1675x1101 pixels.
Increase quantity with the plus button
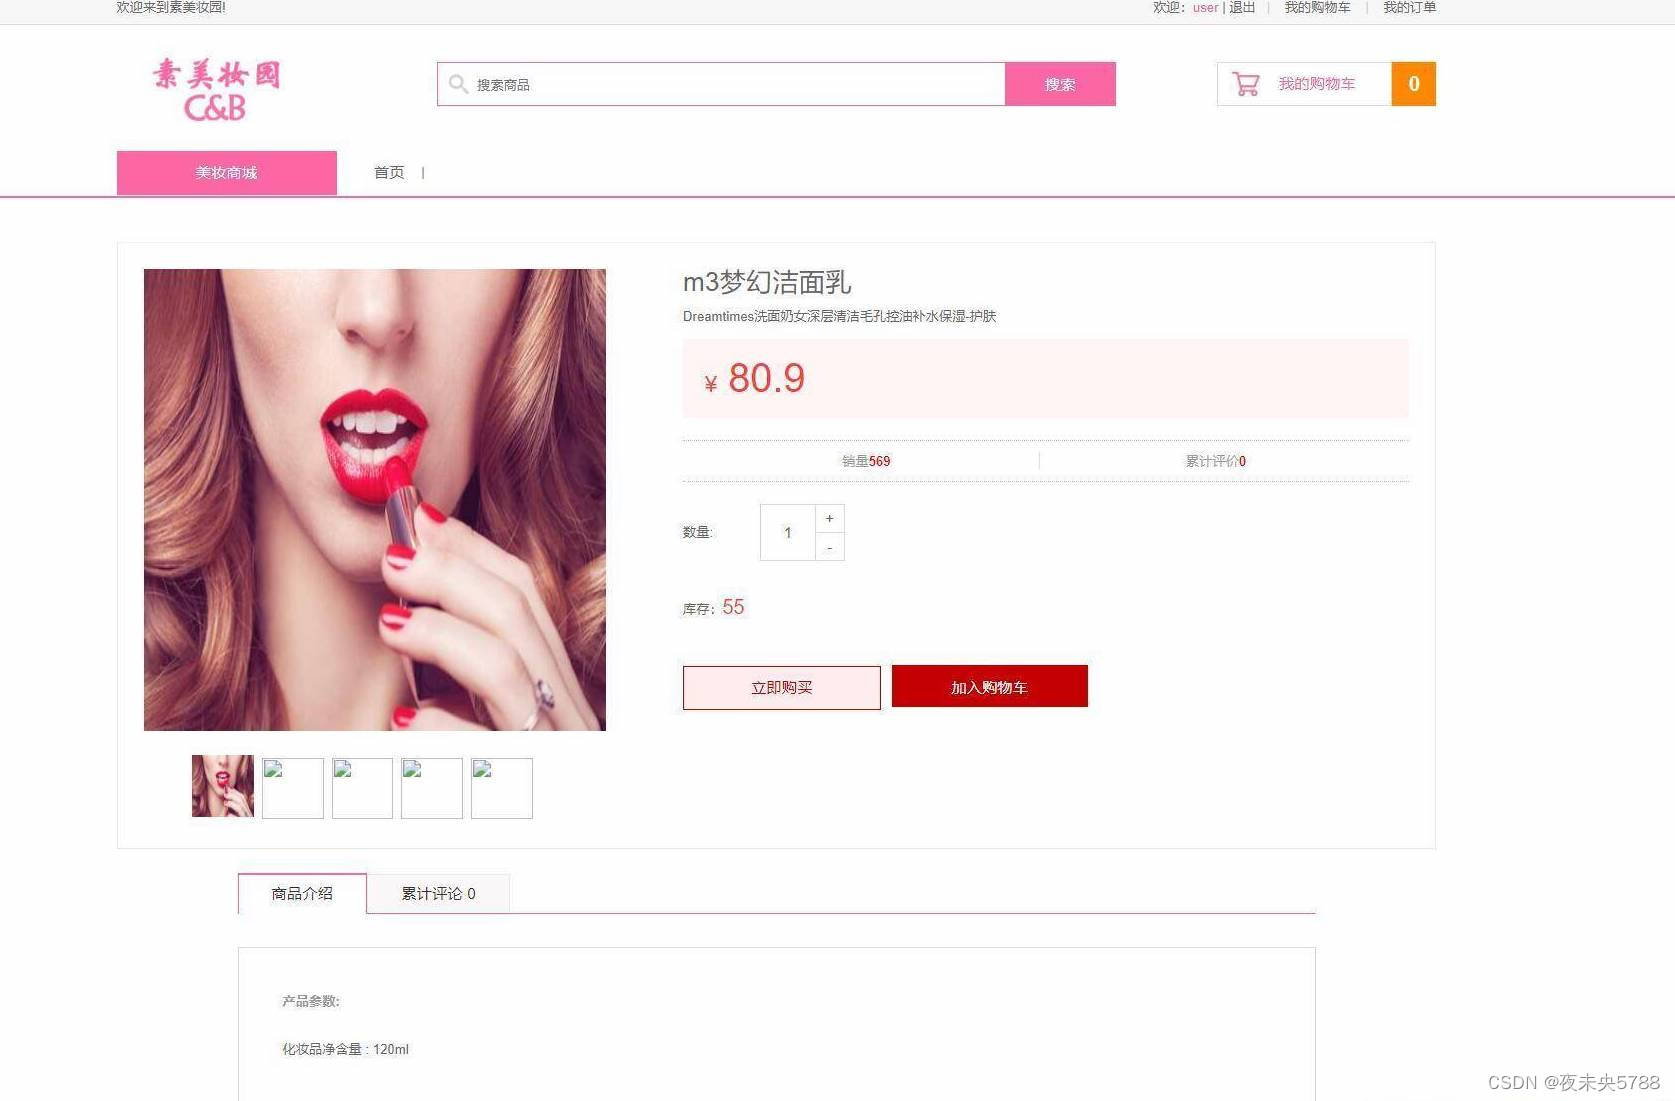pyautogui.click(x=830, y=518)
